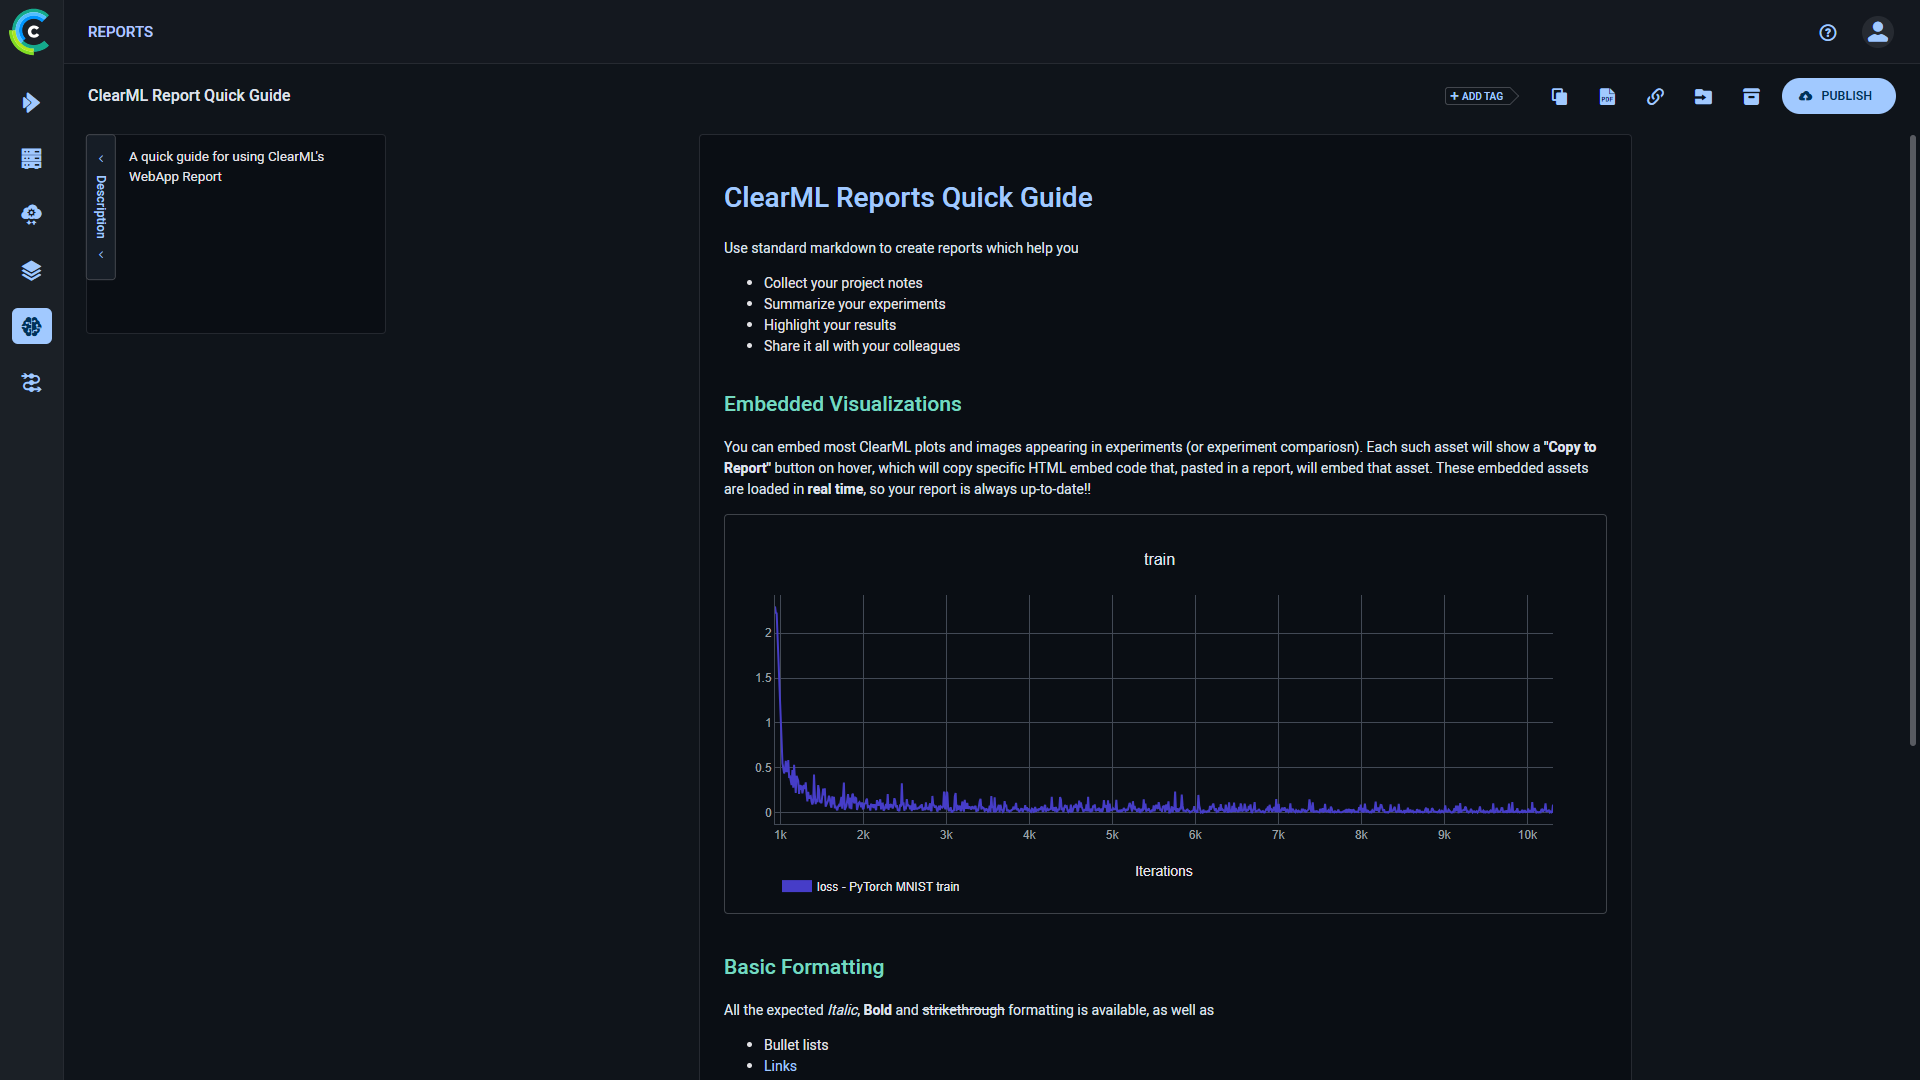Switch to the REPORTS page header
Viewport: 1920px width, 1080px height.
pos(119,32)
